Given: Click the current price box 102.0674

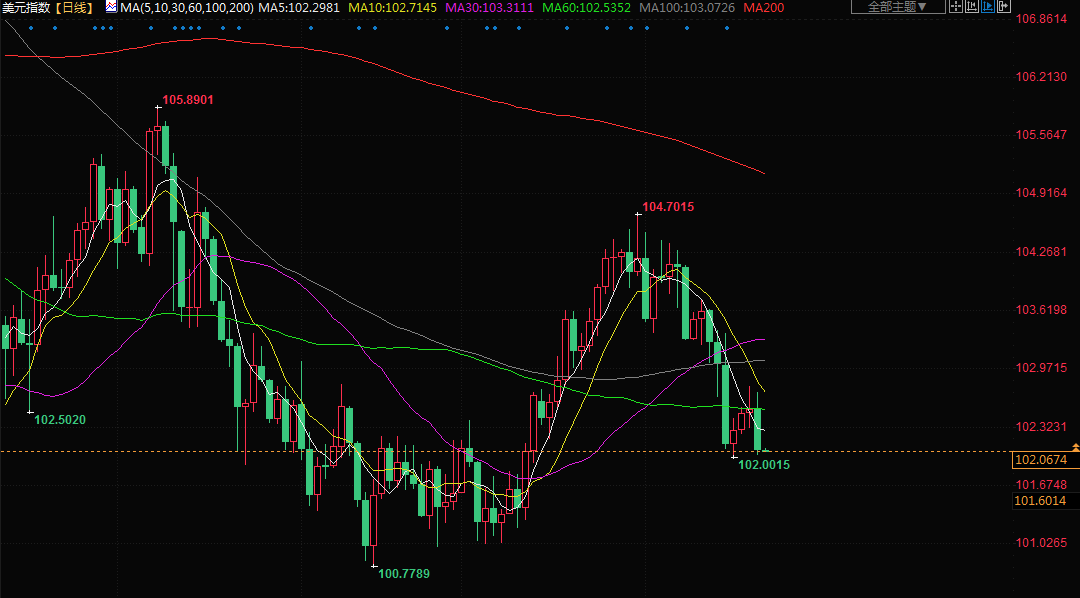Looking at the screenshot, I should (x=1040, y=460).
